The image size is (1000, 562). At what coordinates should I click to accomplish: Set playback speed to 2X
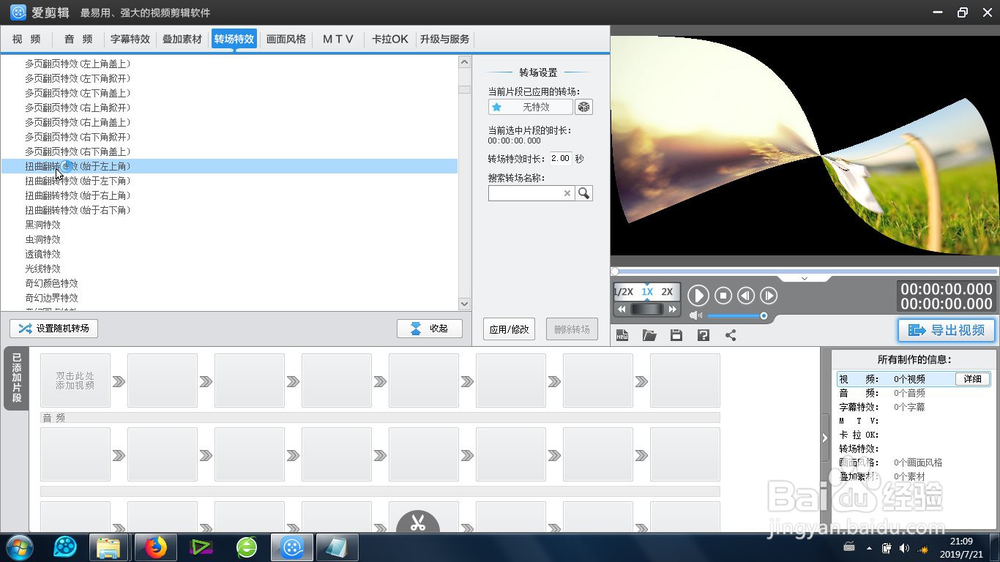coord(667,292)
